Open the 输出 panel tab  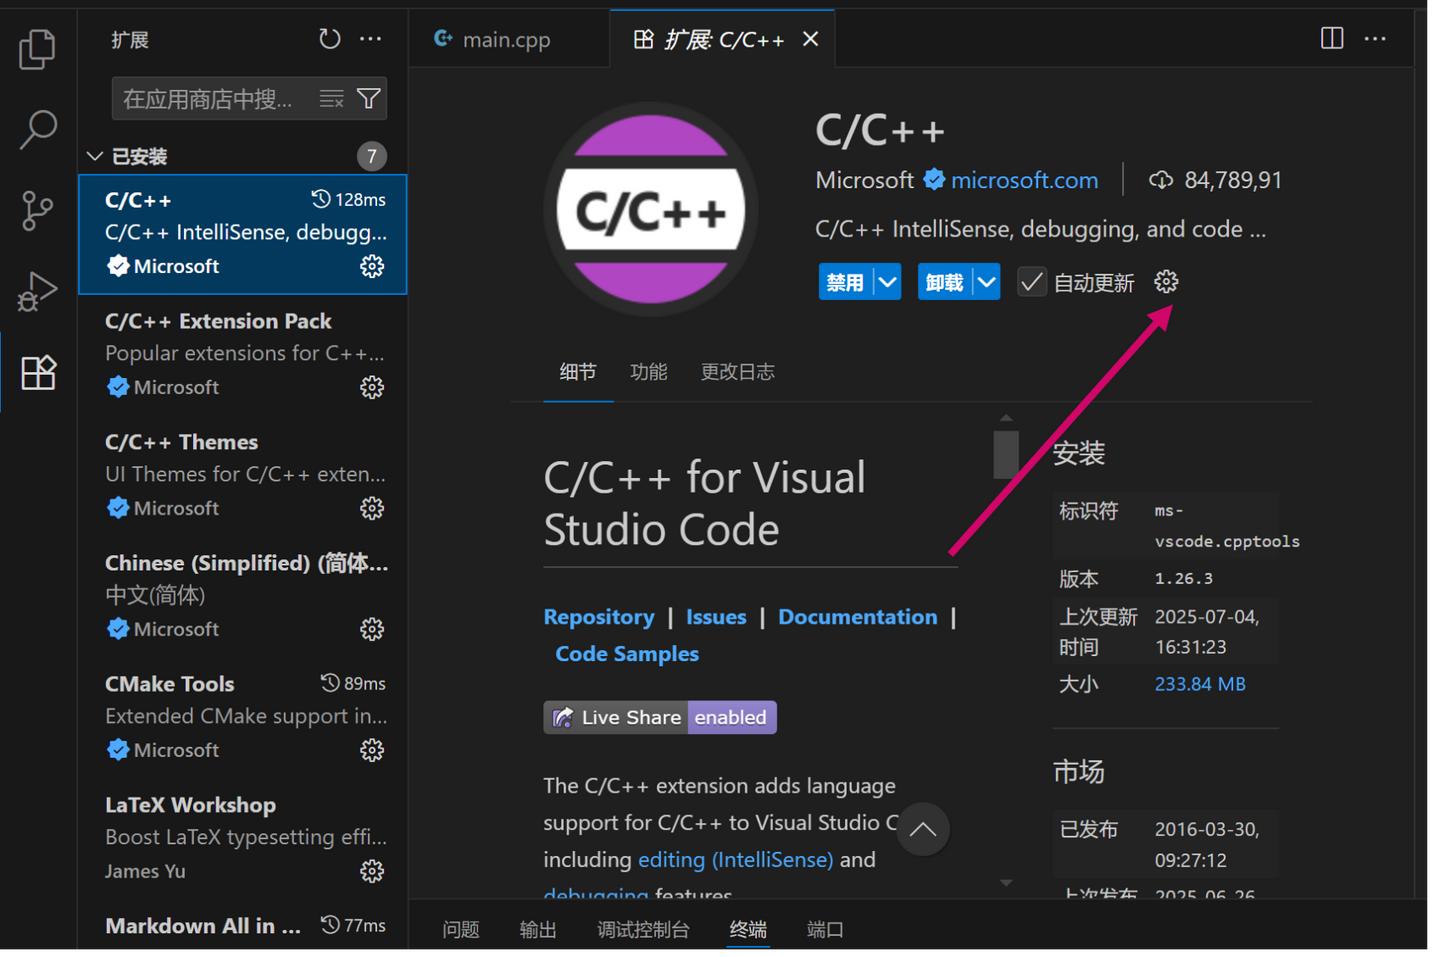[538, 929]
